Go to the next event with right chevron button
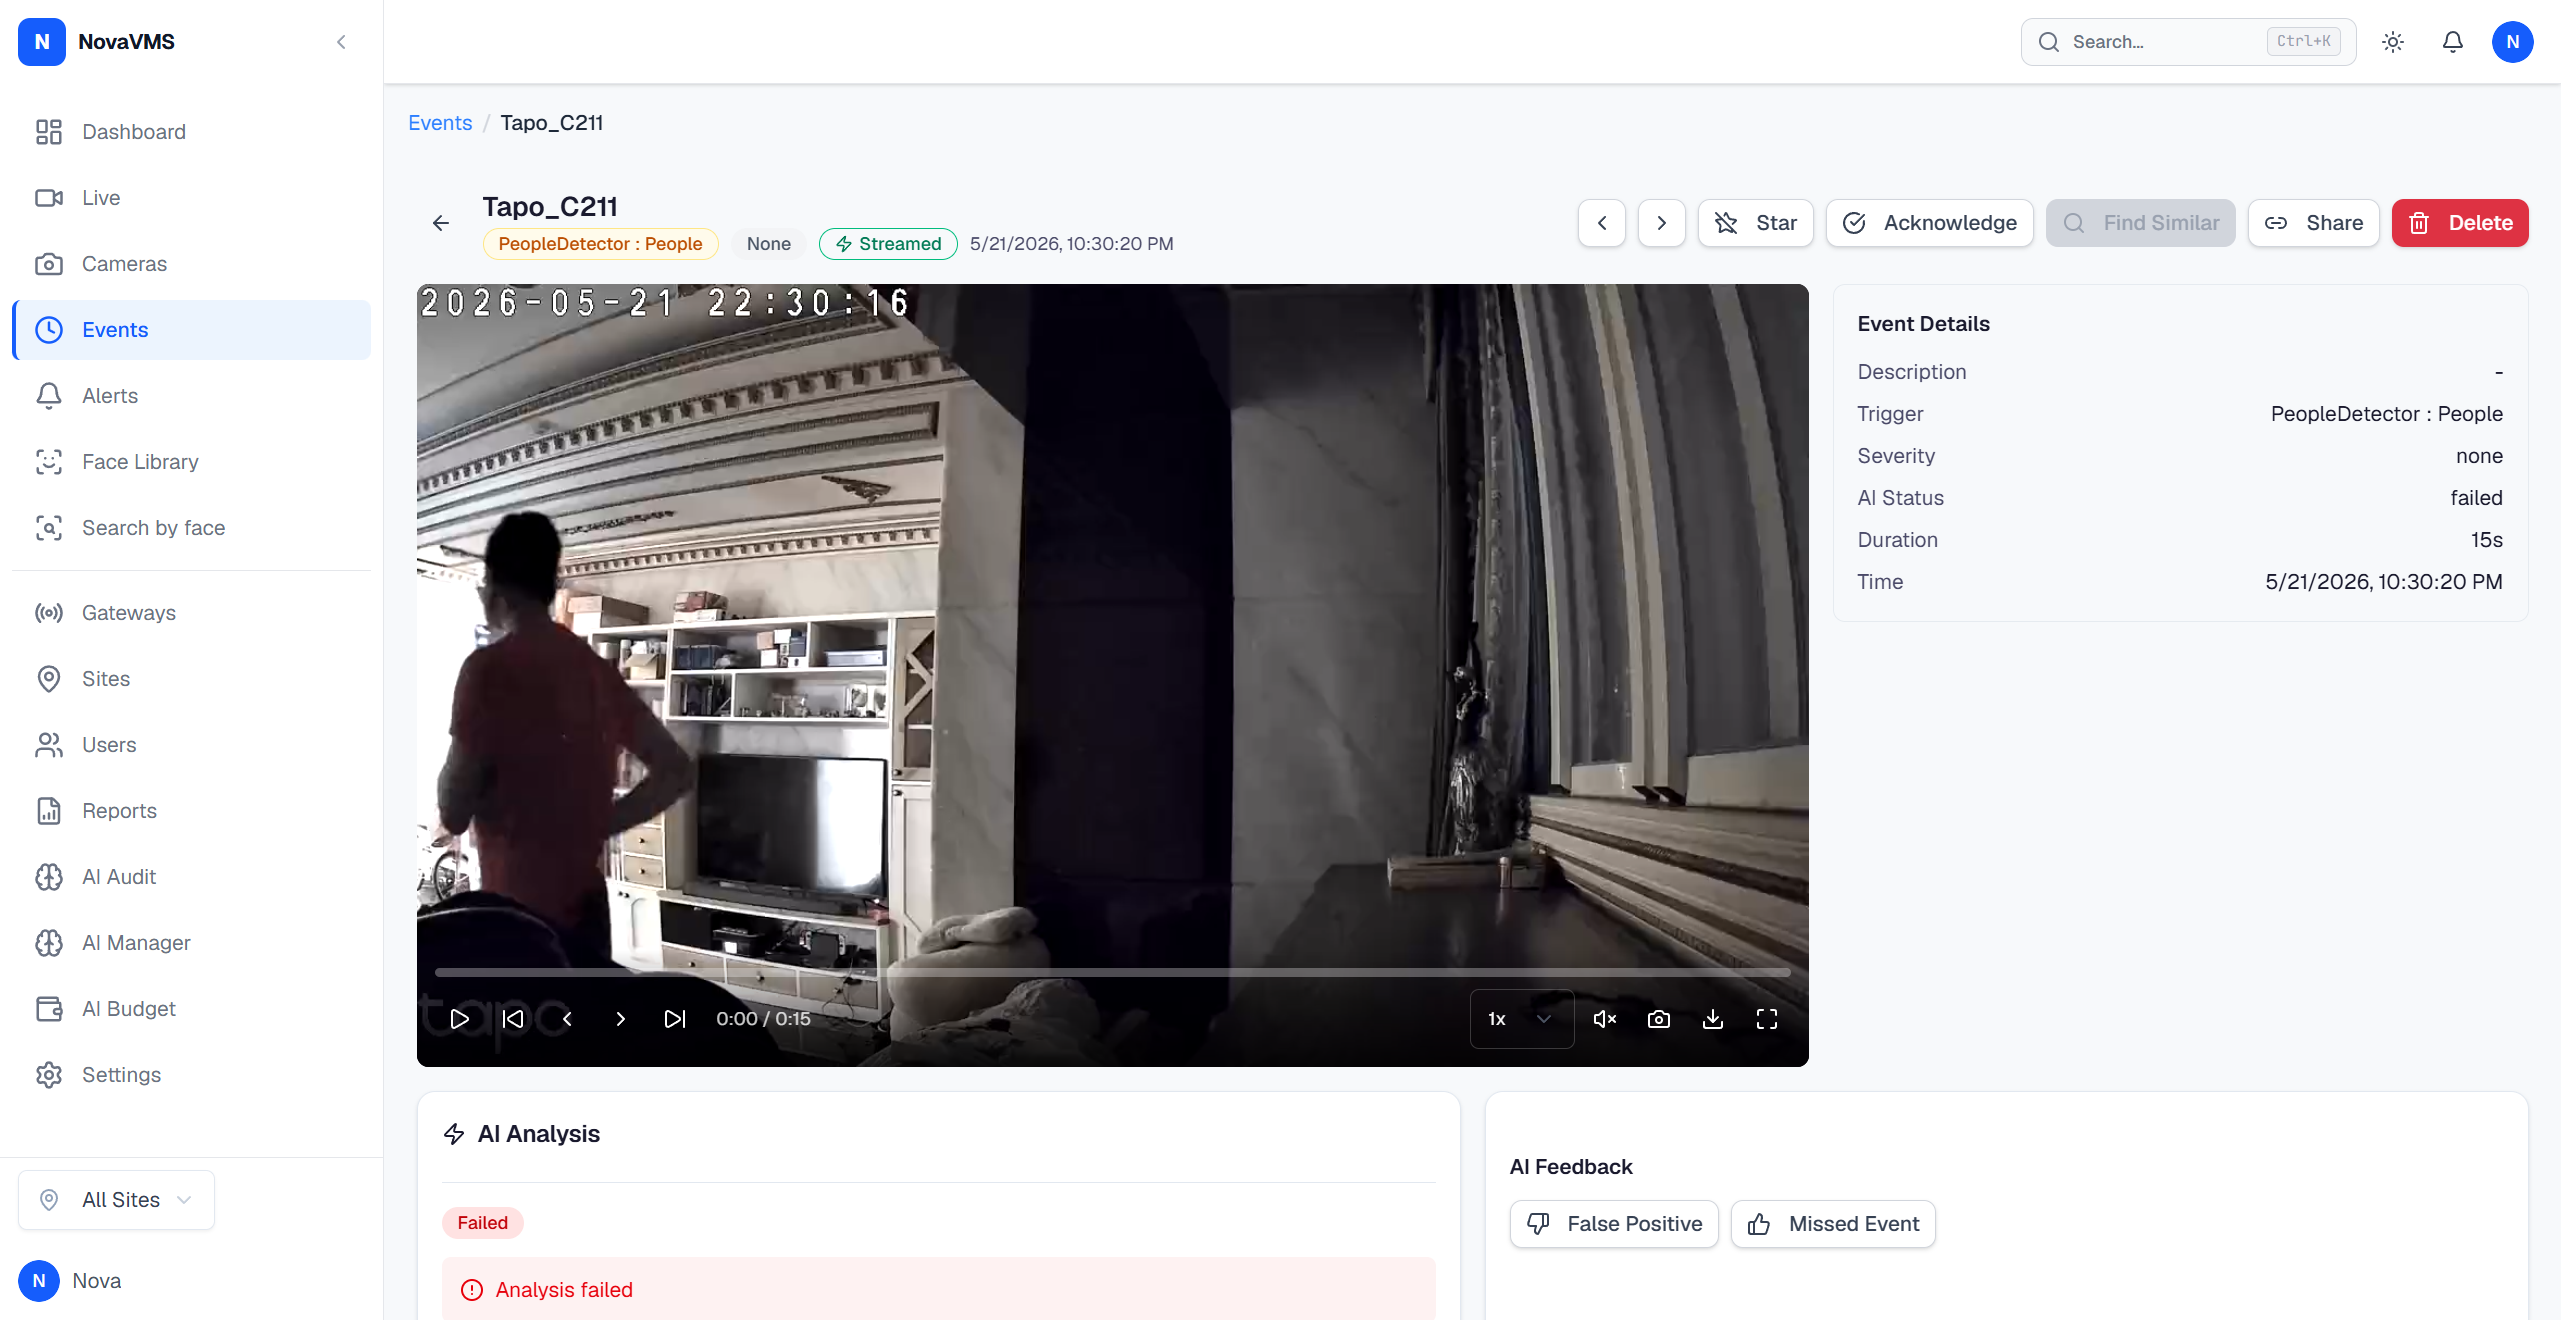The image size is (2561, 1320). coord(1662,223)
